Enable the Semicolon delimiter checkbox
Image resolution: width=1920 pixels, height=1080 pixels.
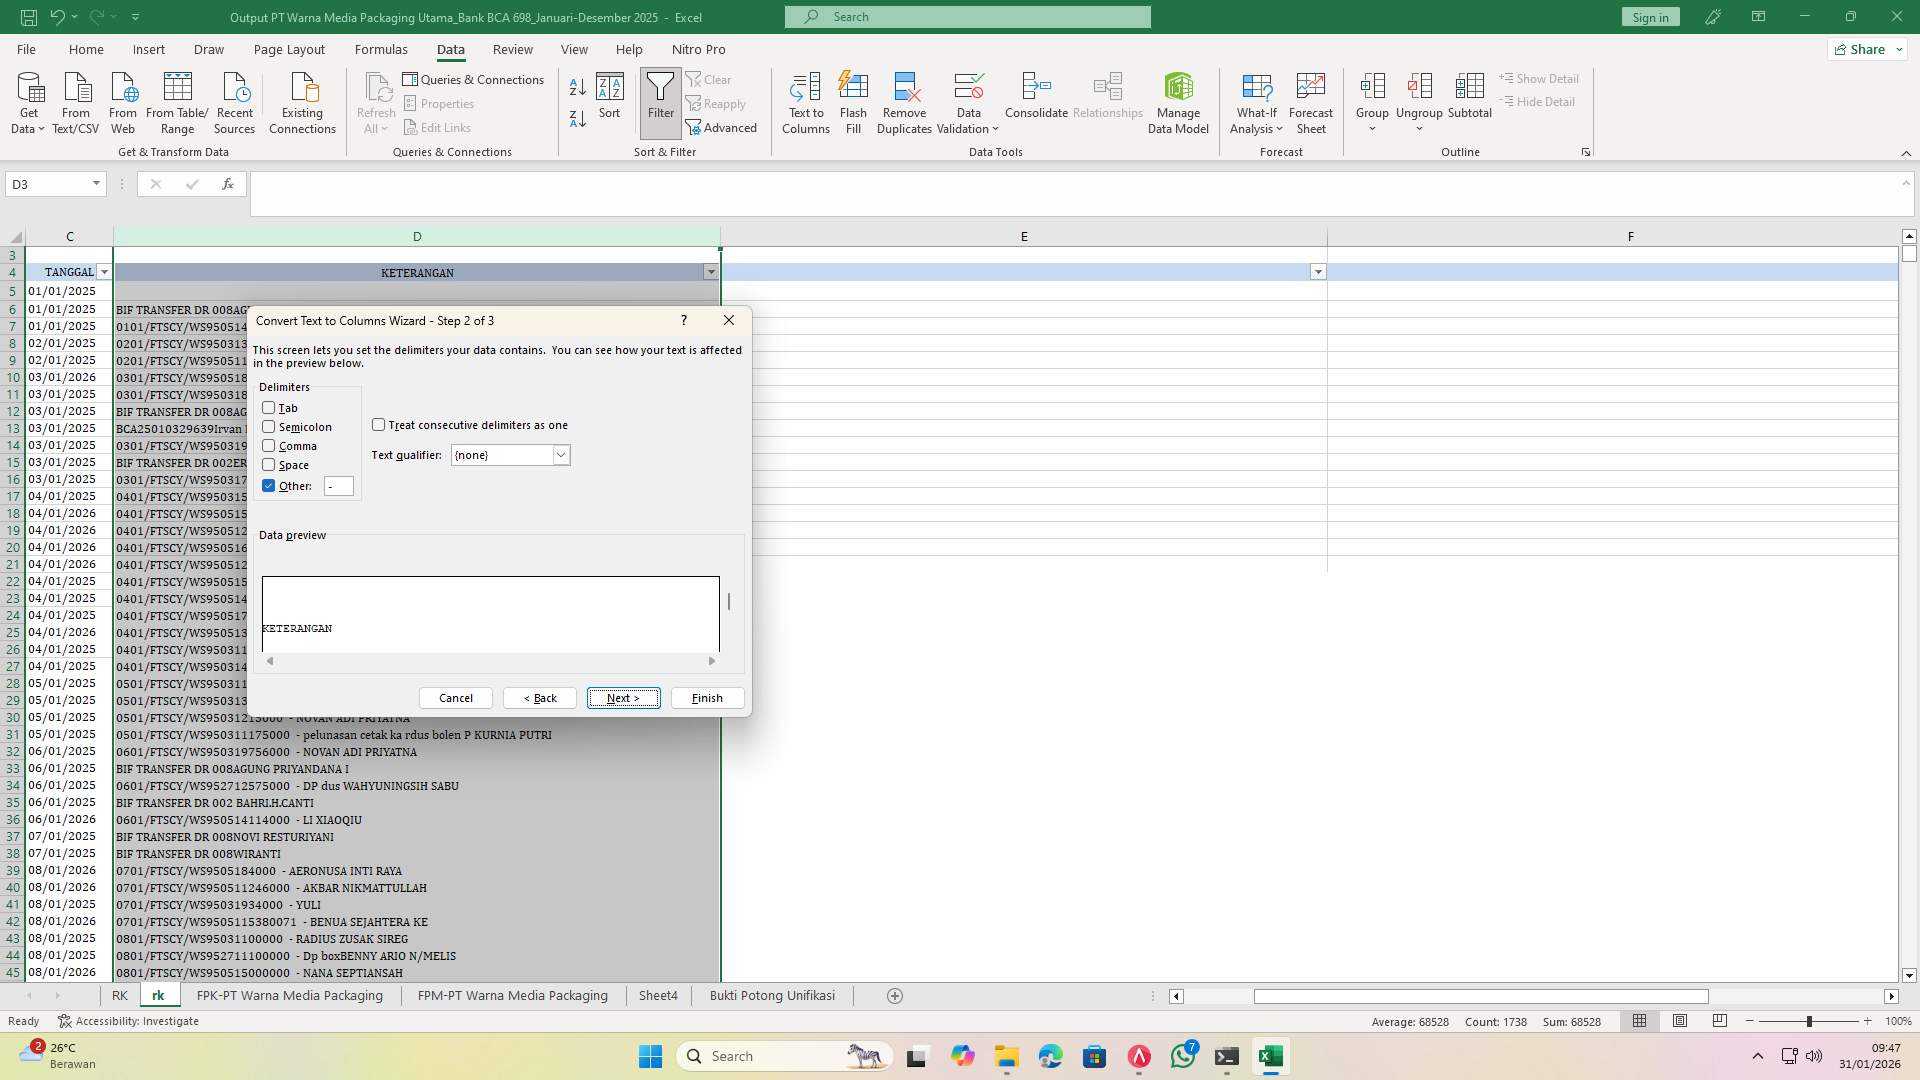coord(269,426)
